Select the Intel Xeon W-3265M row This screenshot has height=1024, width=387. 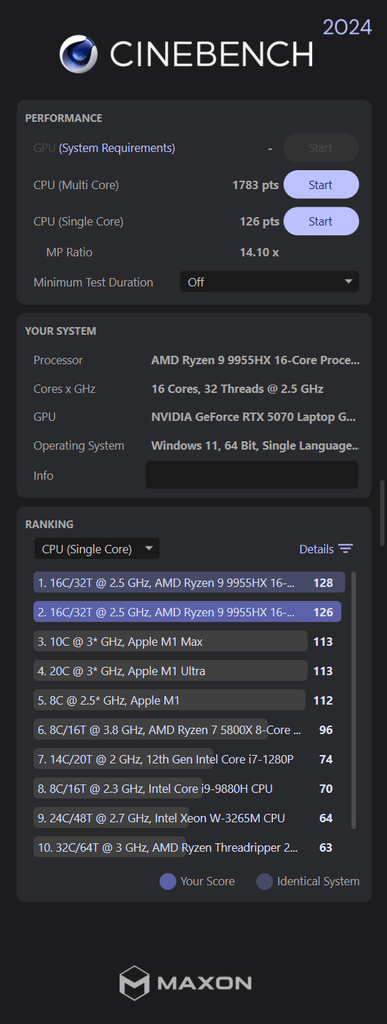[x=186, y=818]
